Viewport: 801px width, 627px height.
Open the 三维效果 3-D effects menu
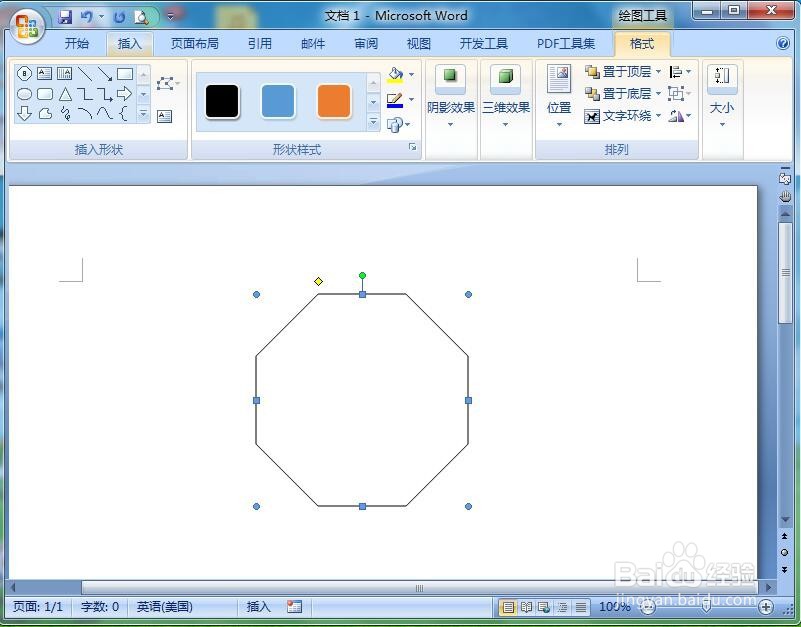coord(505,97)
